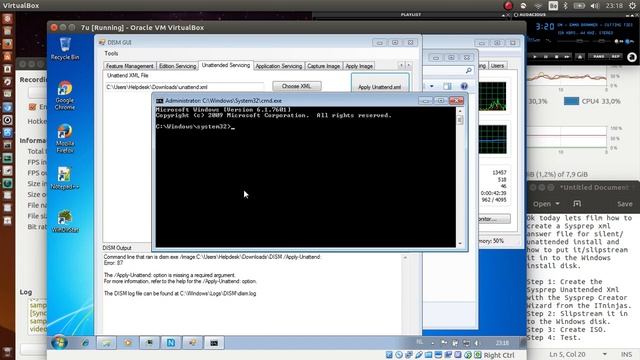The width and height of the screenshot is (640, 360).
Task: Pause playback in the Audacious player
Action: click(545, 57)
